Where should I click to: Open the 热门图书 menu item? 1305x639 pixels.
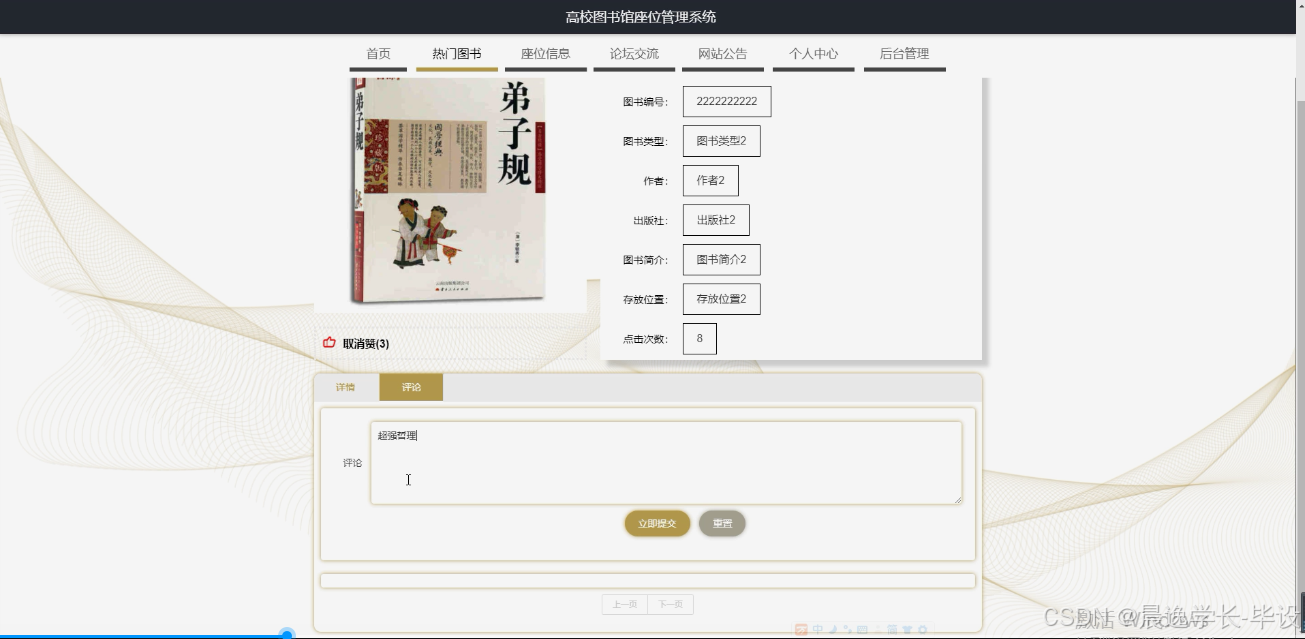pos(457,54)
